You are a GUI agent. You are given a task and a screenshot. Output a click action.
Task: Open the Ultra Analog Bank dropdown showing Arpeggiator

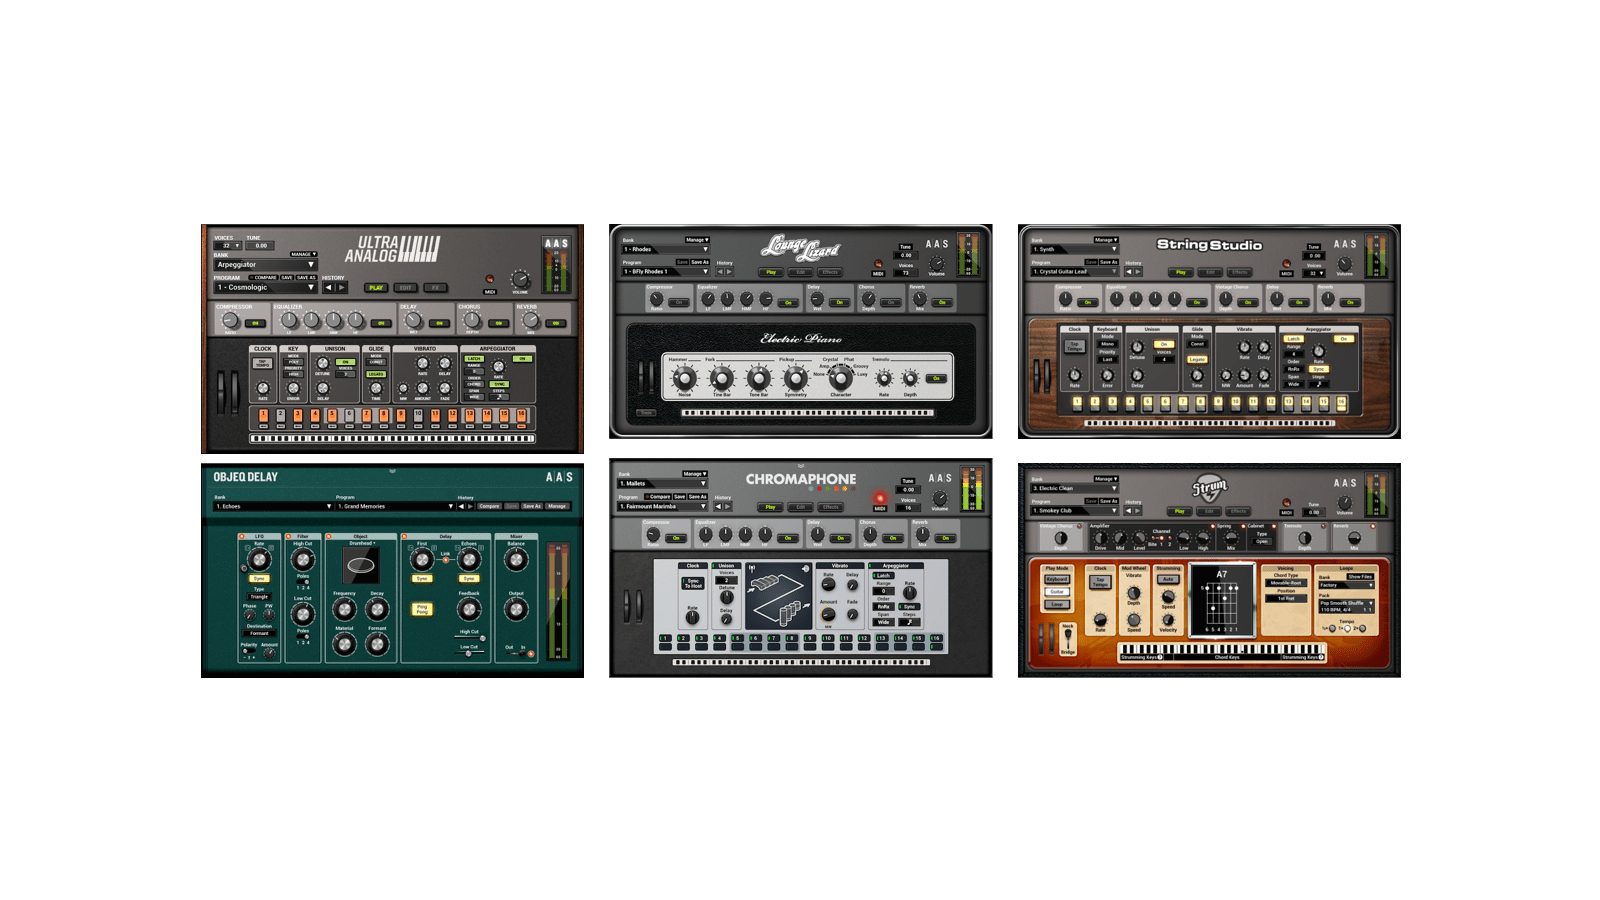point(266,265)
